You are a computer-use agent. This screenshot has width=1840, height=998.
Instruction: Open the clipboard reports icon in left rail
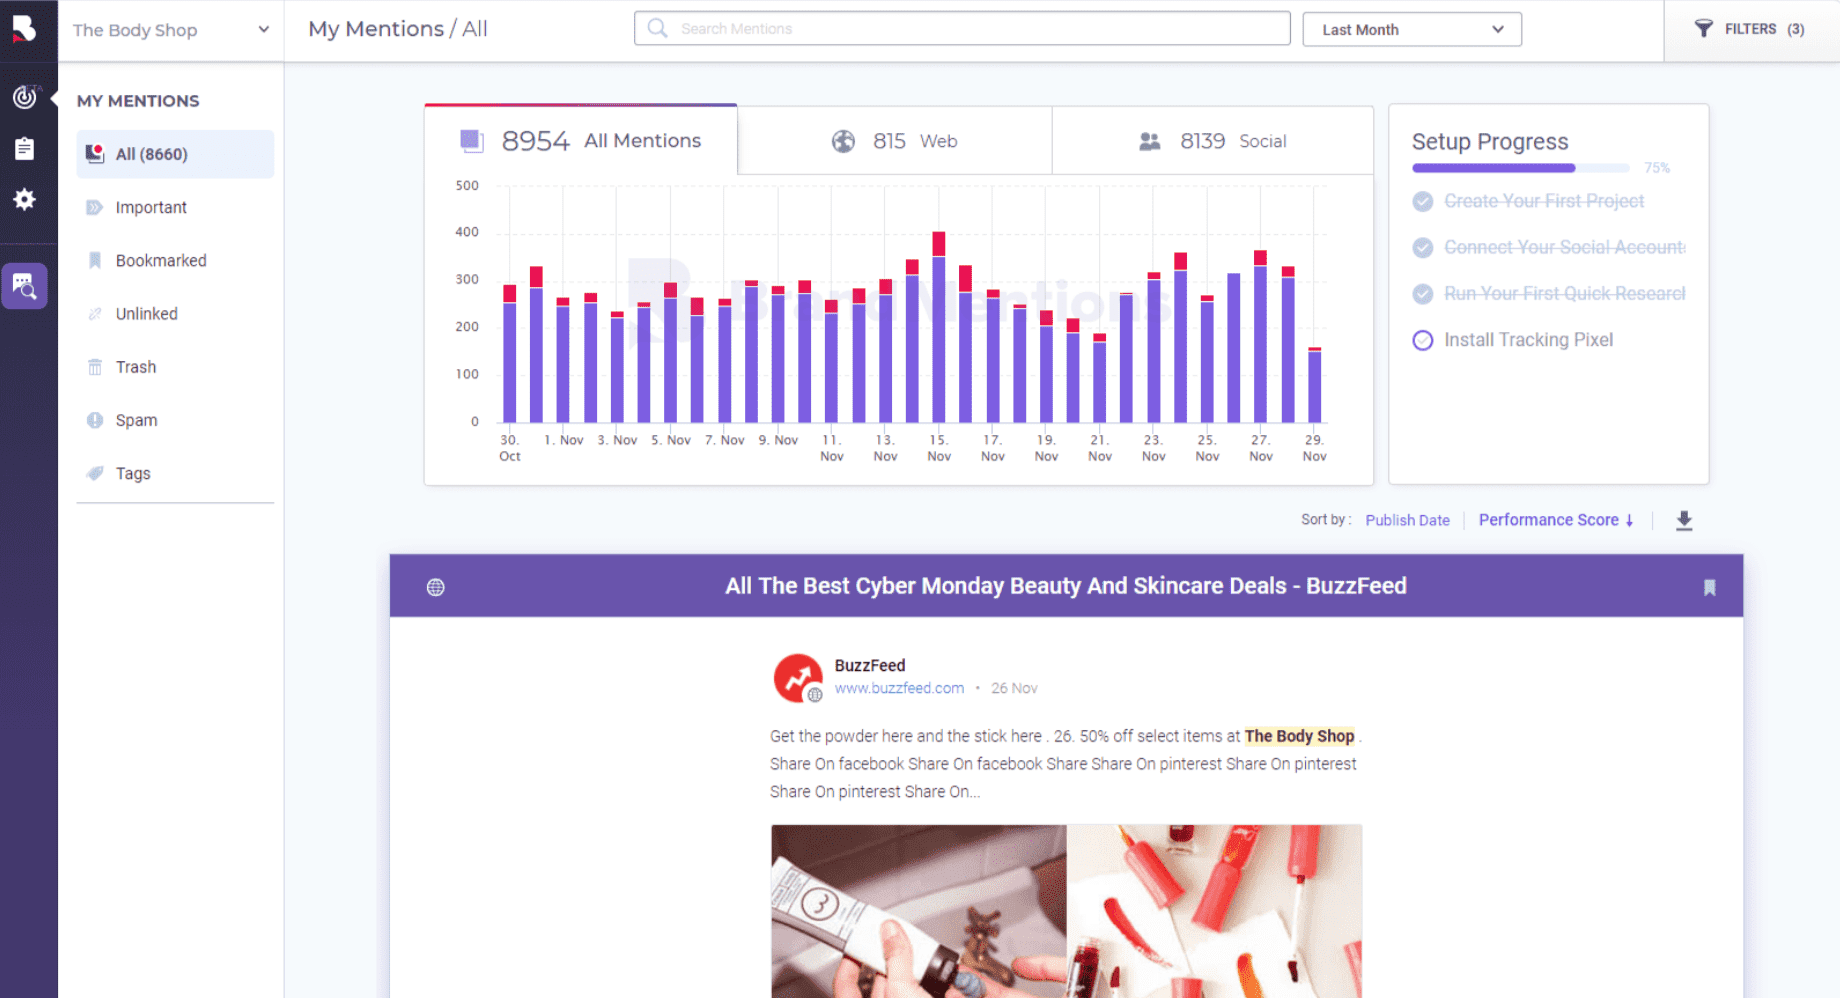[x=25, y=148]
